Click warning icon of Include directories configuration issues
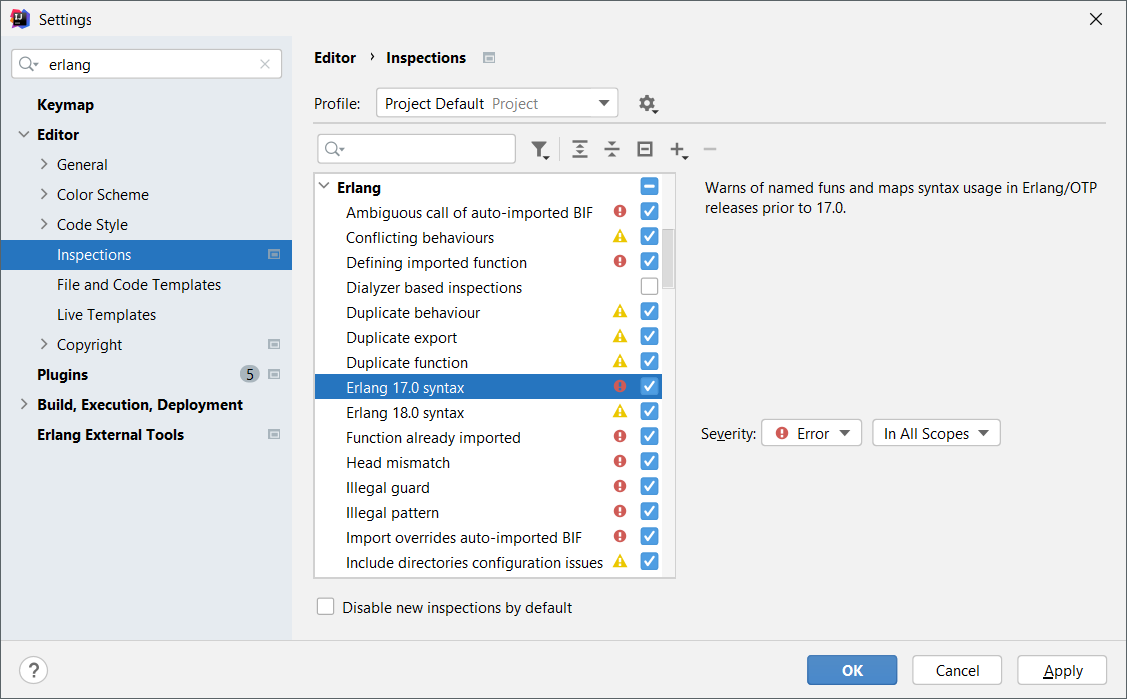 620,562
